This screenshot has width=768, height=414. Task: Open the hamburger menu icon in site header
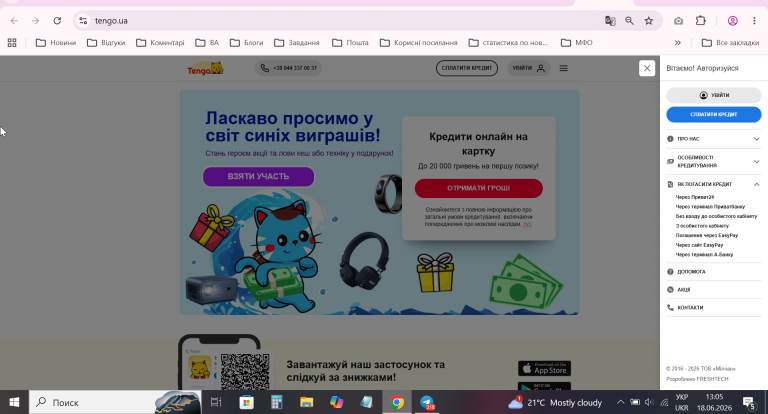coord(564,68)
